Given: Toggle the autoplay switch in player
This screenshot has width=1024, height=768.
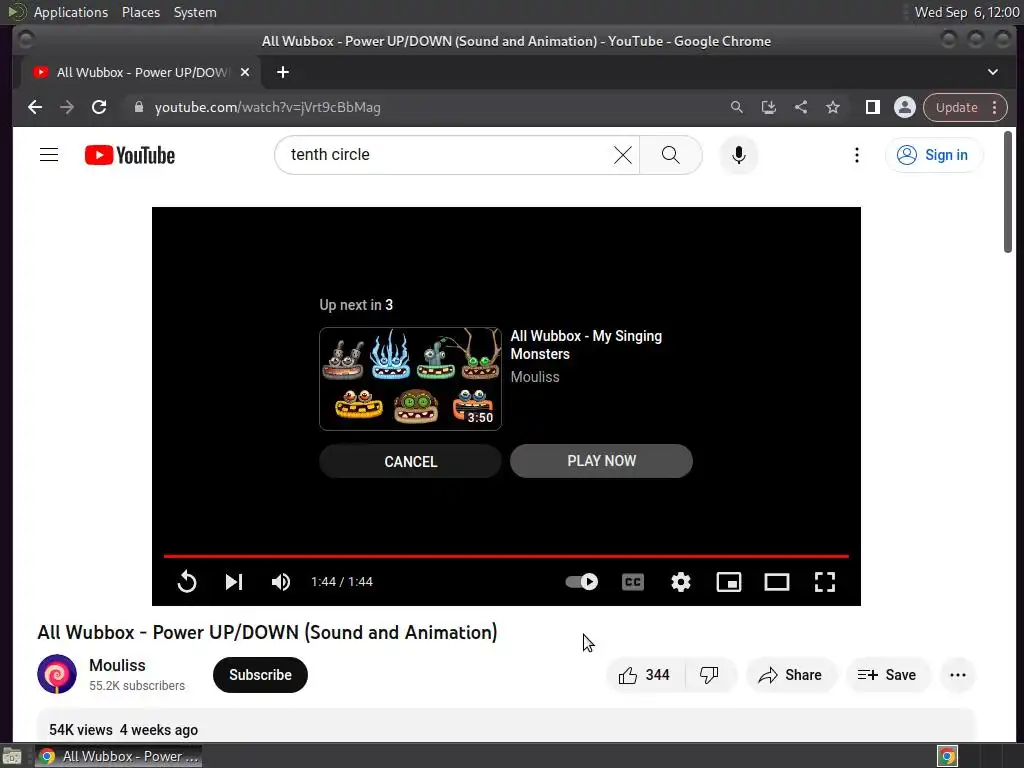Looking at the screenshot, I should [581, 581].
